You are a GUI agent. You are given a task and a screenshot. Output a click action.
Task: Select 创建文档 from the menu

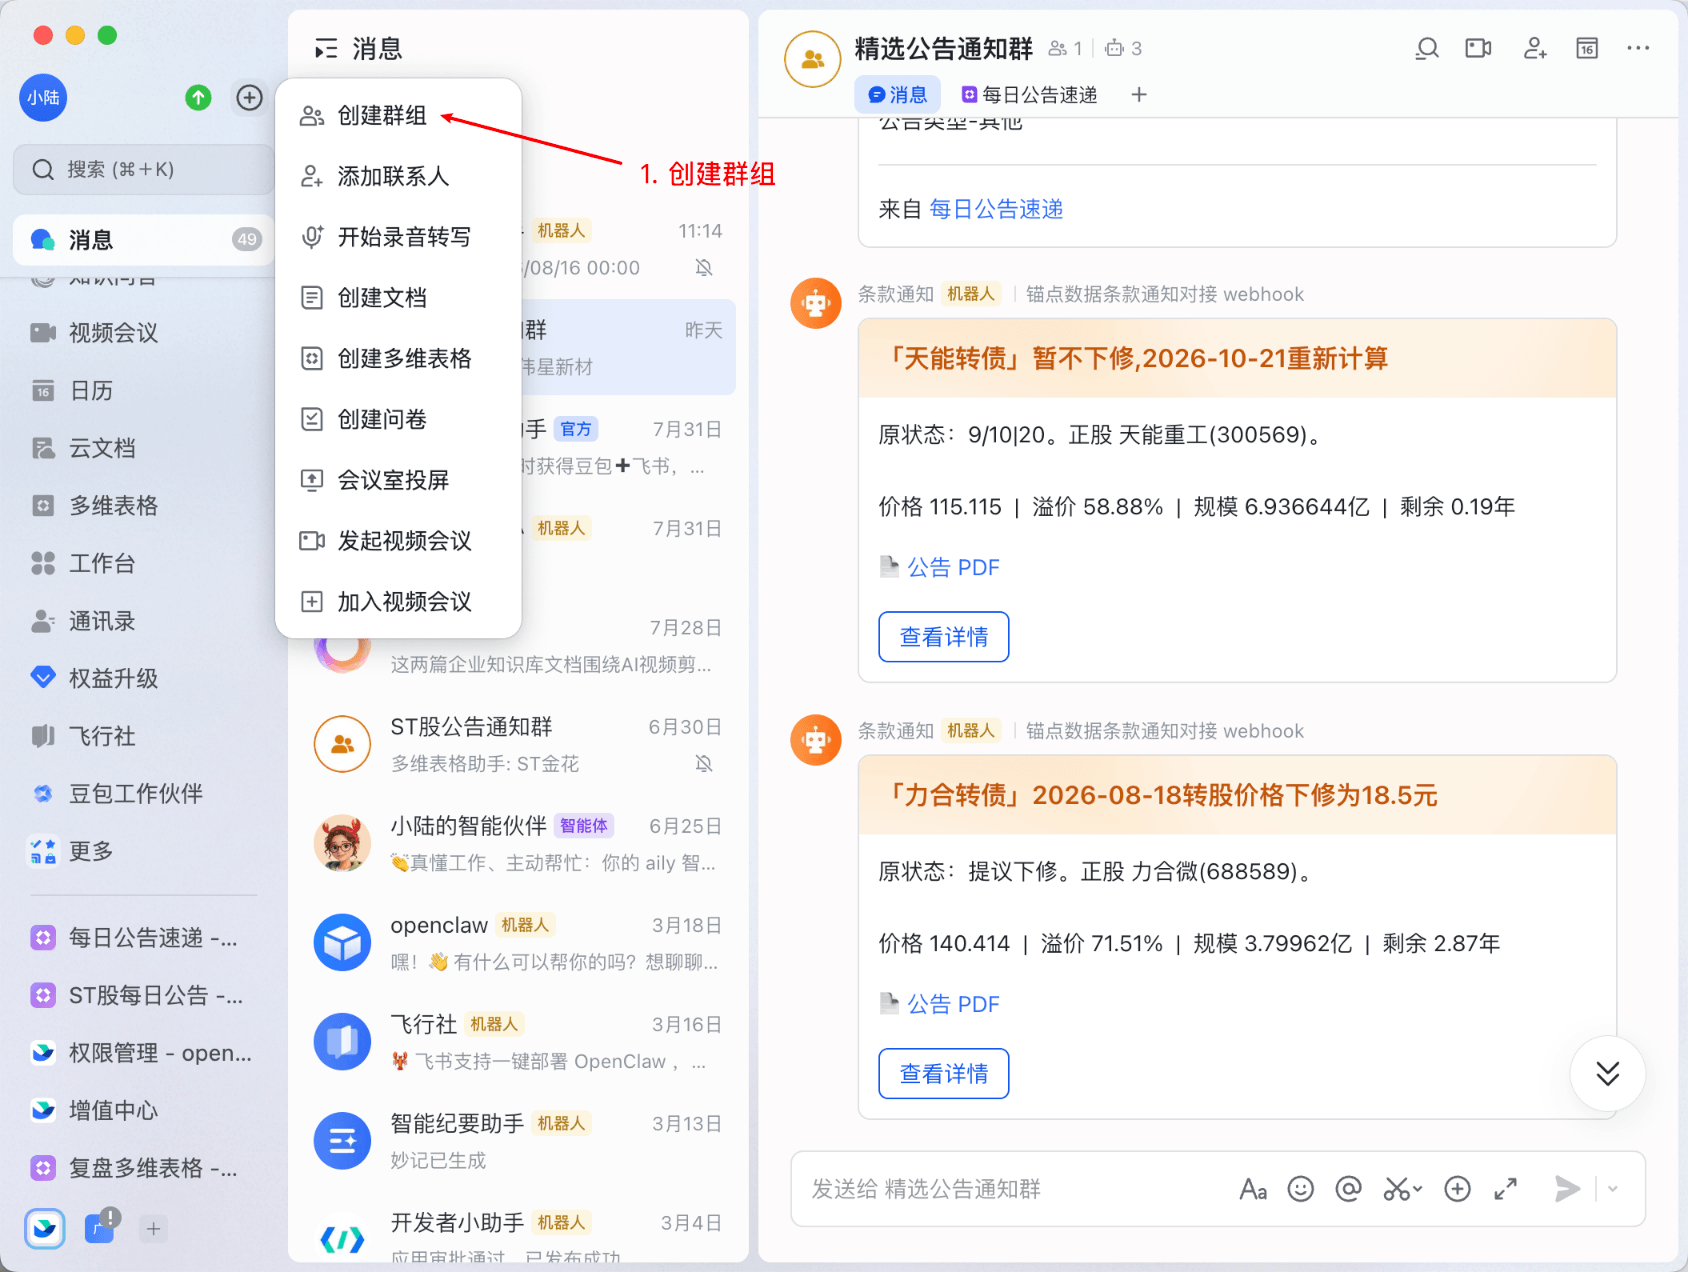[x=398, y=298]
